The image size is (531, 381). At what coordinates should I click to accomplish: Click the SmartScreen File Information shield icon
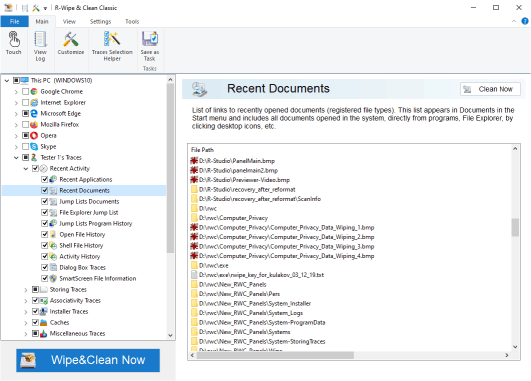click(x=53, y=278)
